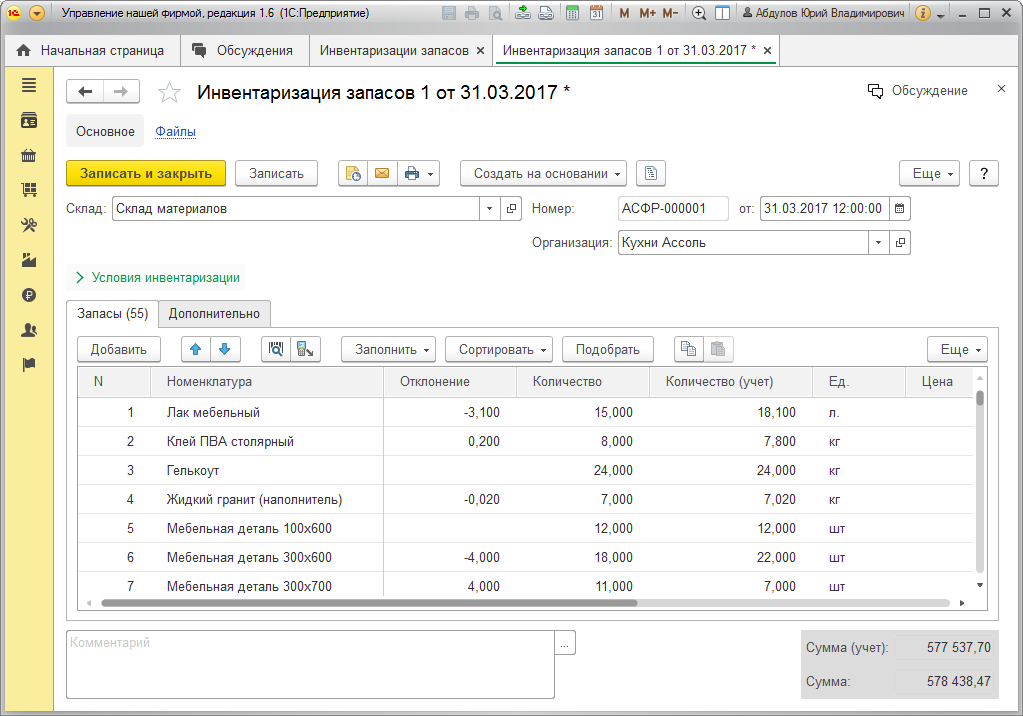Viewport: 1023px width, 716px height.
Task: Move row up with blue up arrow
Action: coord(196,349)
